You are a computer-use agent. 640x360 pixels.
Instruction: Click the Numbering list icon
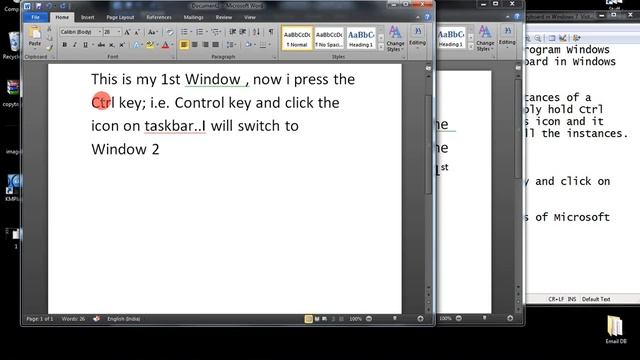(200, 32)
